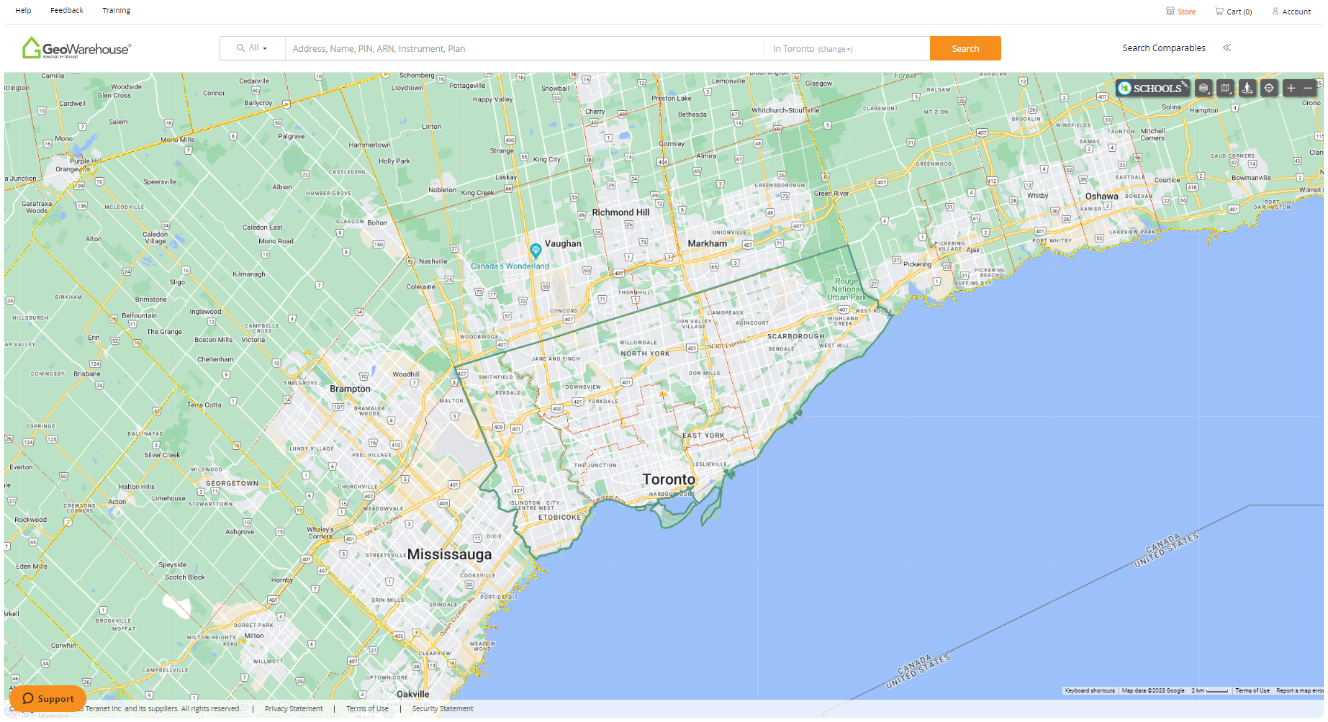
Task: Zoom out on the map
Action: pyautogui.click(x=1308, y=88)
